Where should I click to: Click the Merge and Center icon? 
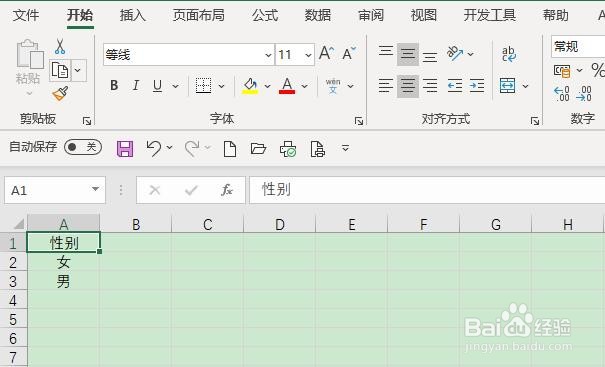tap(507, 85)
